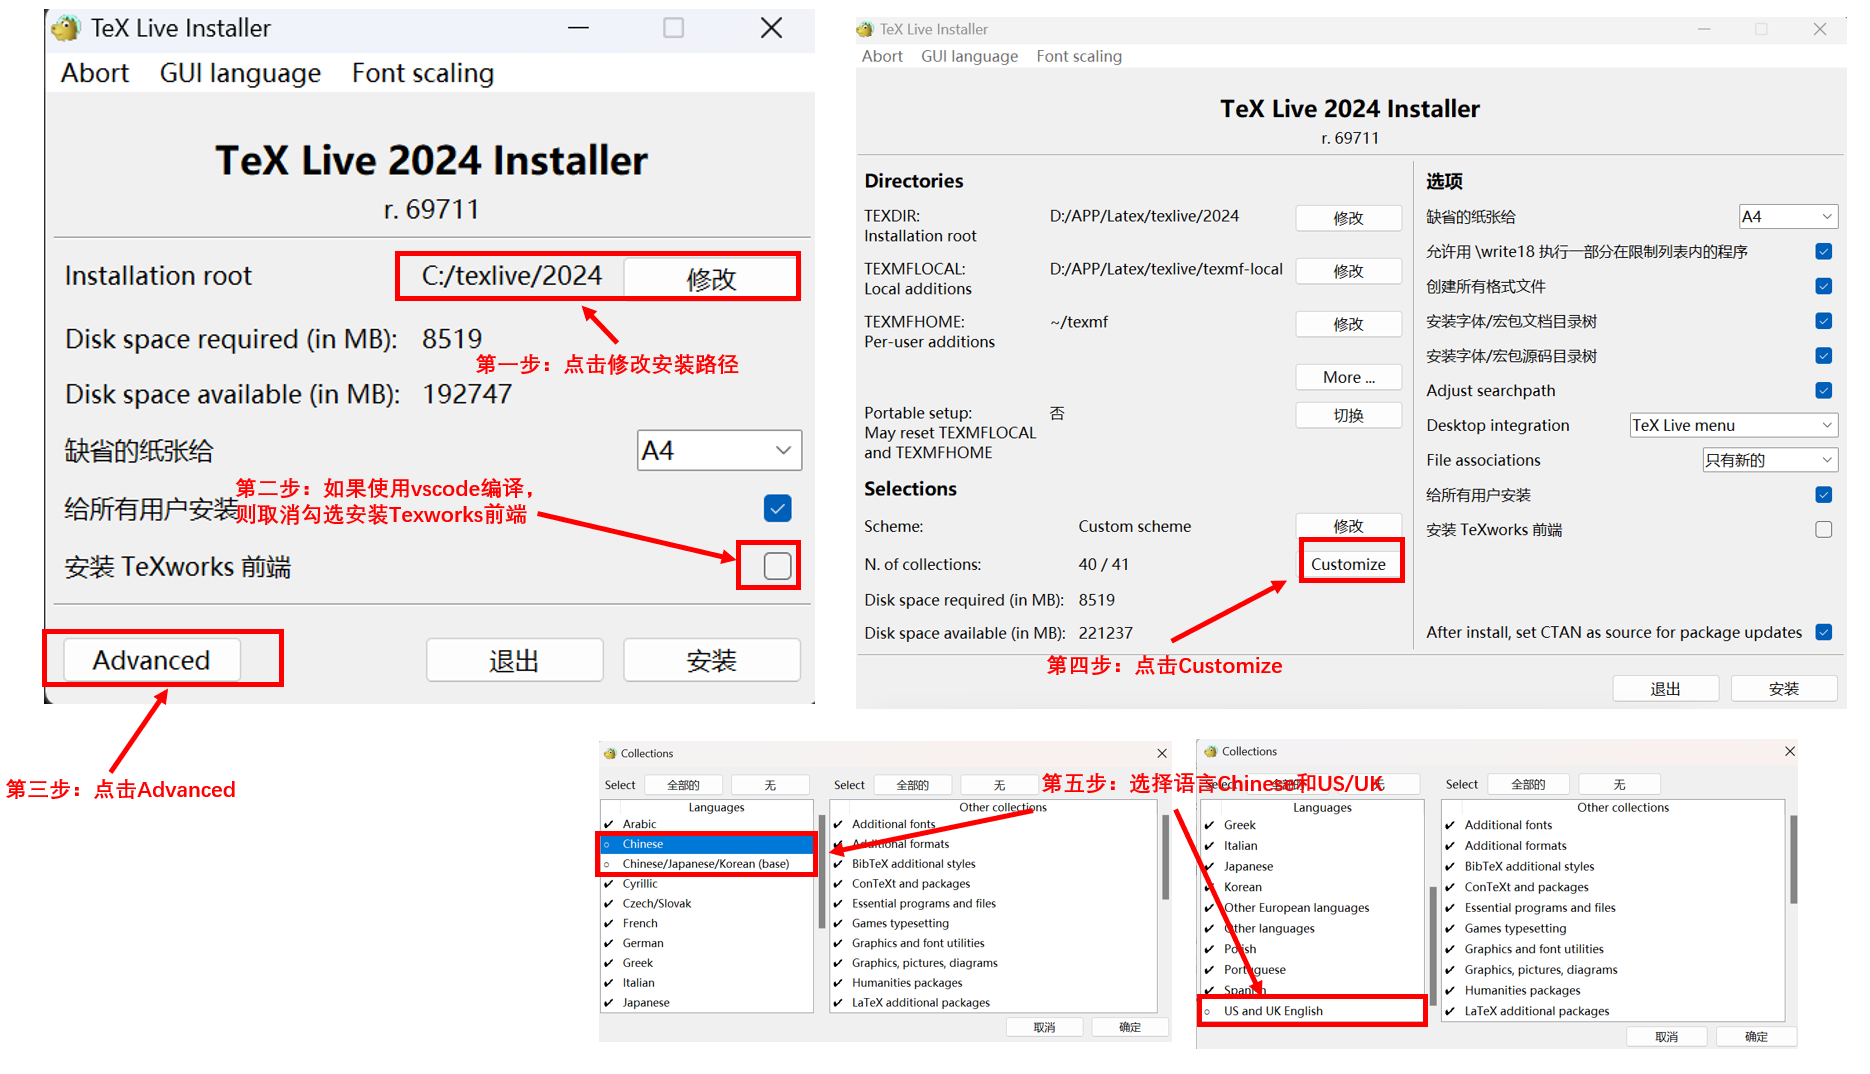Close the Collections dialog listing Arabic
The width and height of the screenshot is (1870, 1074).
(1162, 753)
